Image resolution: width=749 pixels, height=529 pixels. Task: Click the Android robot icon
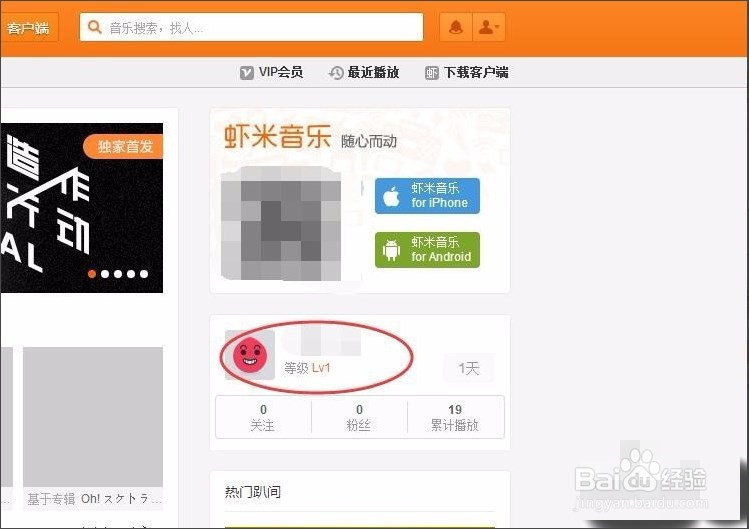click(391, 250)
